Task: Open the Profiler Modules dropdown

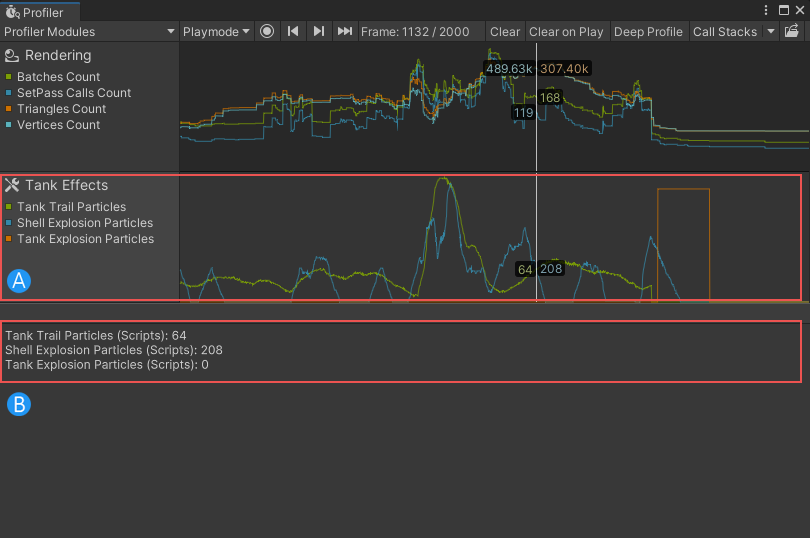Action: (89, 31)
